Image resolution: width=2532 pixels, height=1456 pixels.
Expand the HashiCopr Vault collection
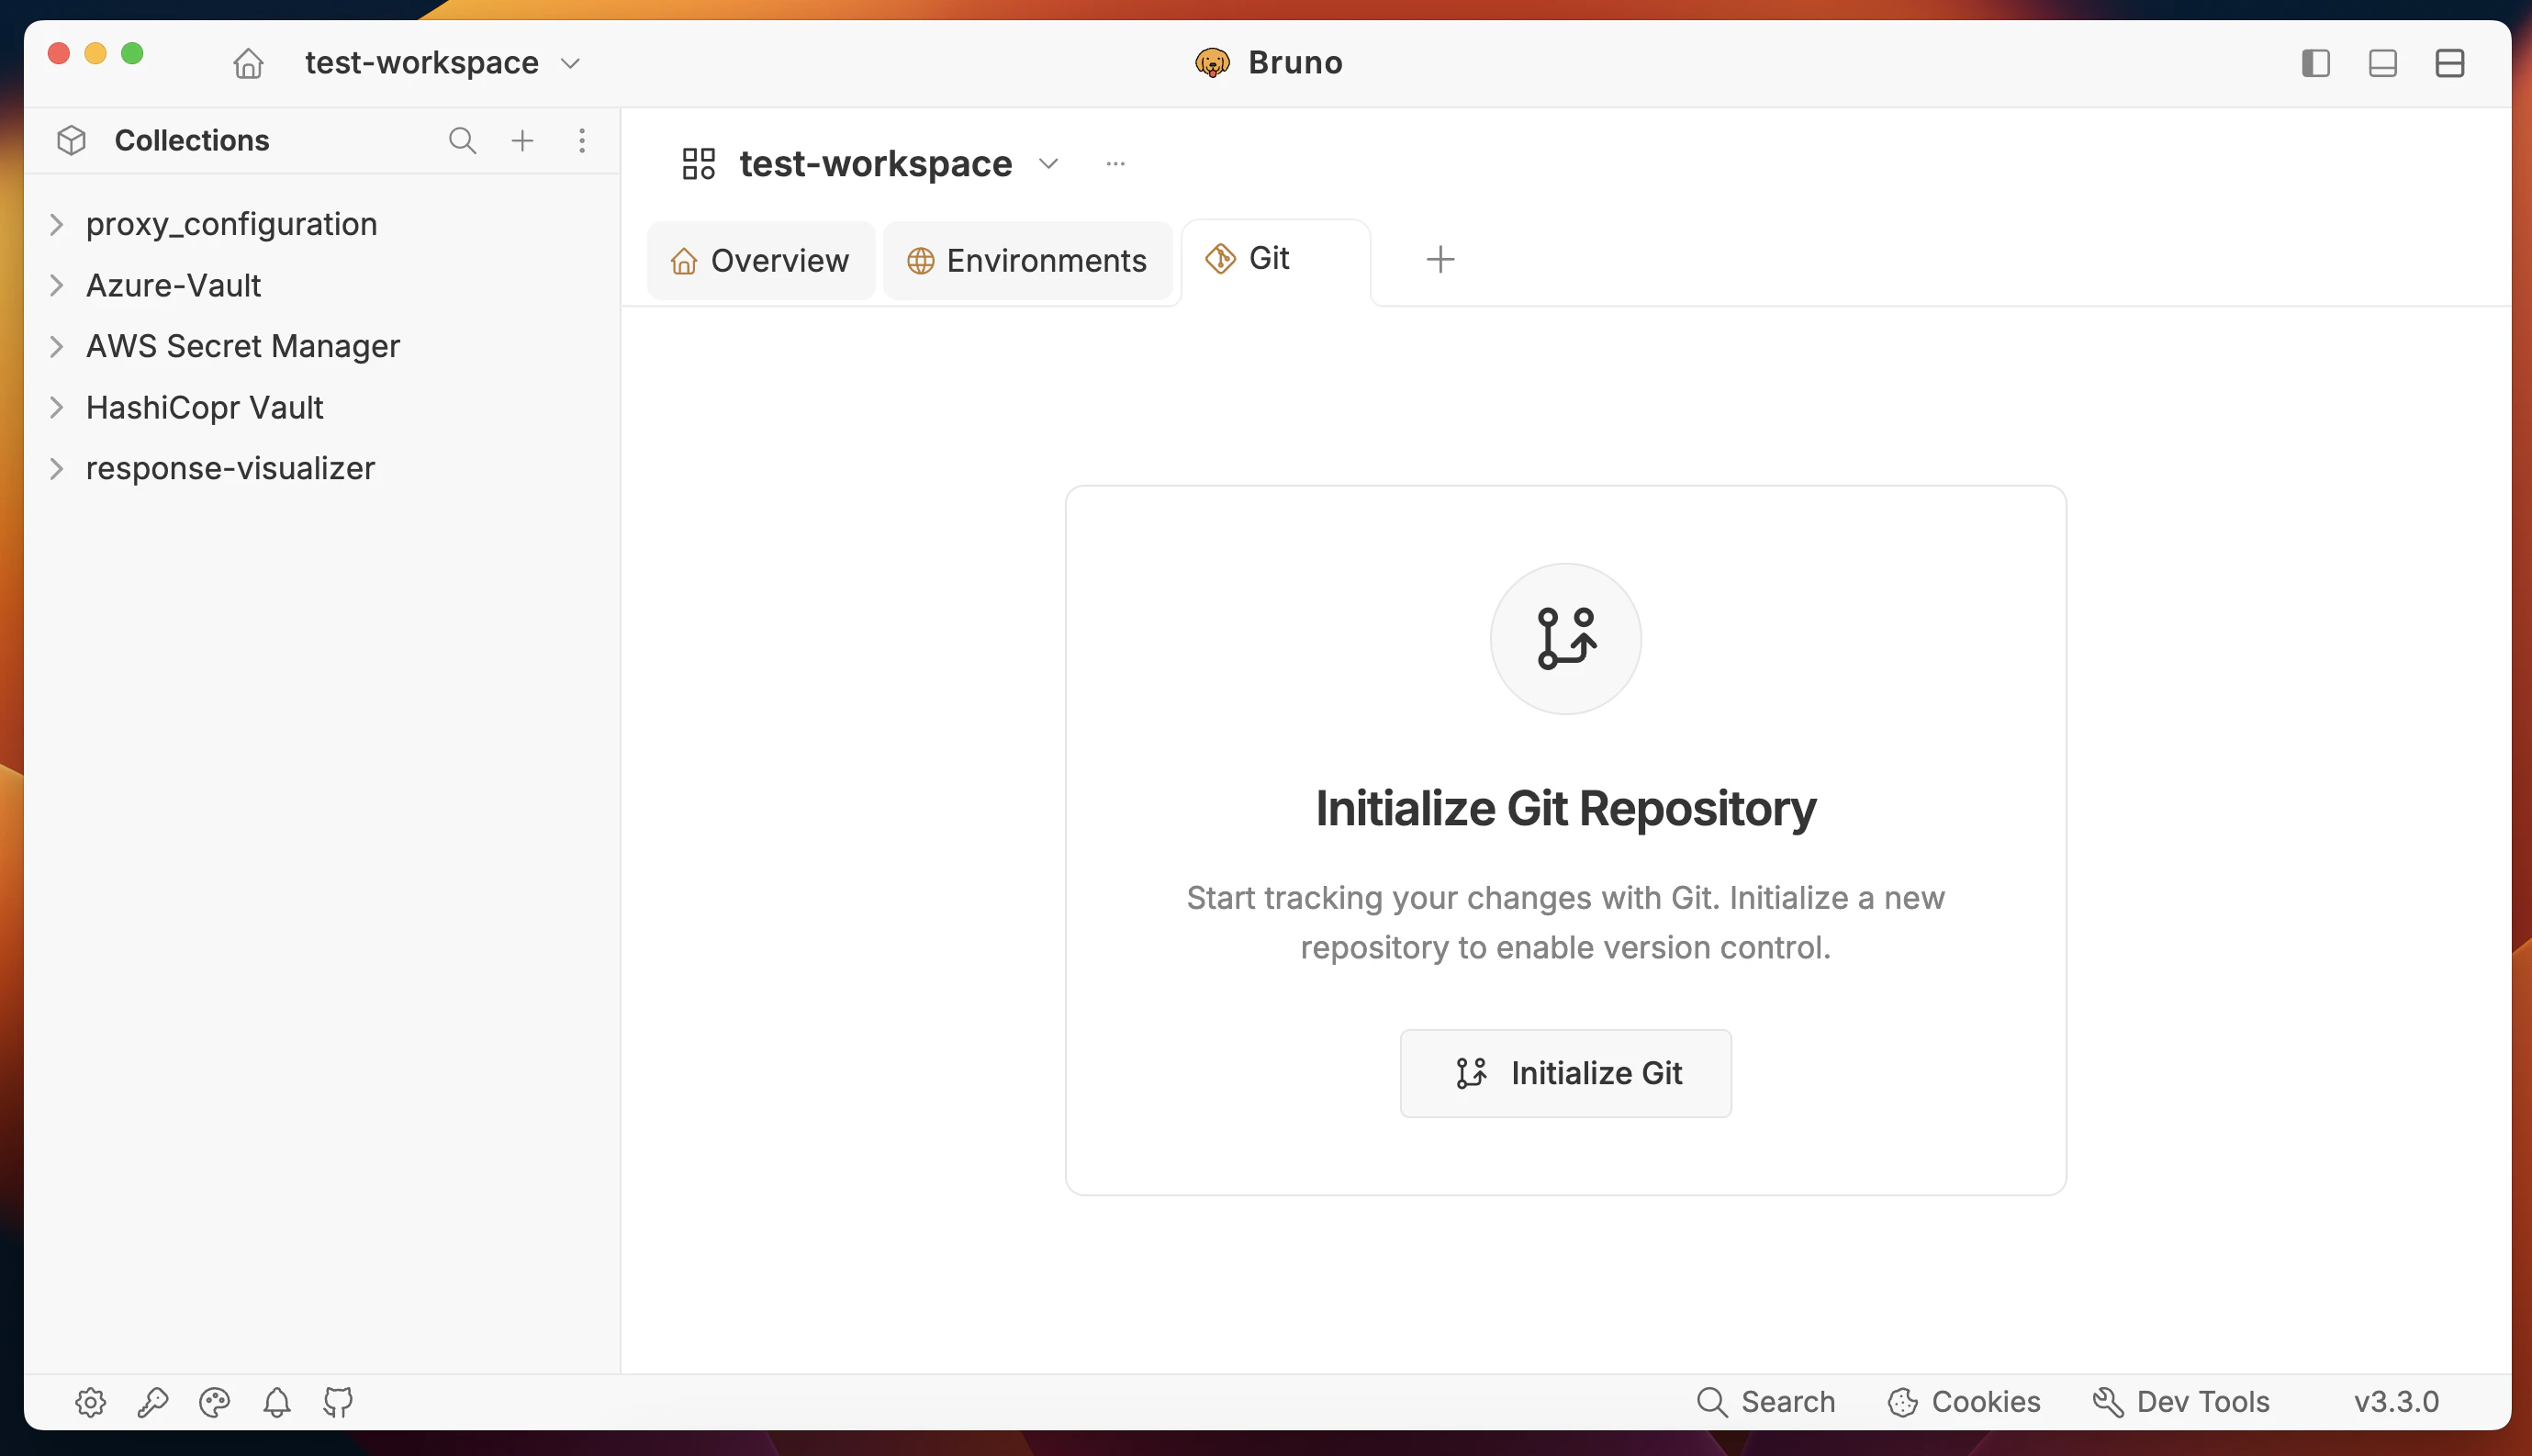[57, 407]
